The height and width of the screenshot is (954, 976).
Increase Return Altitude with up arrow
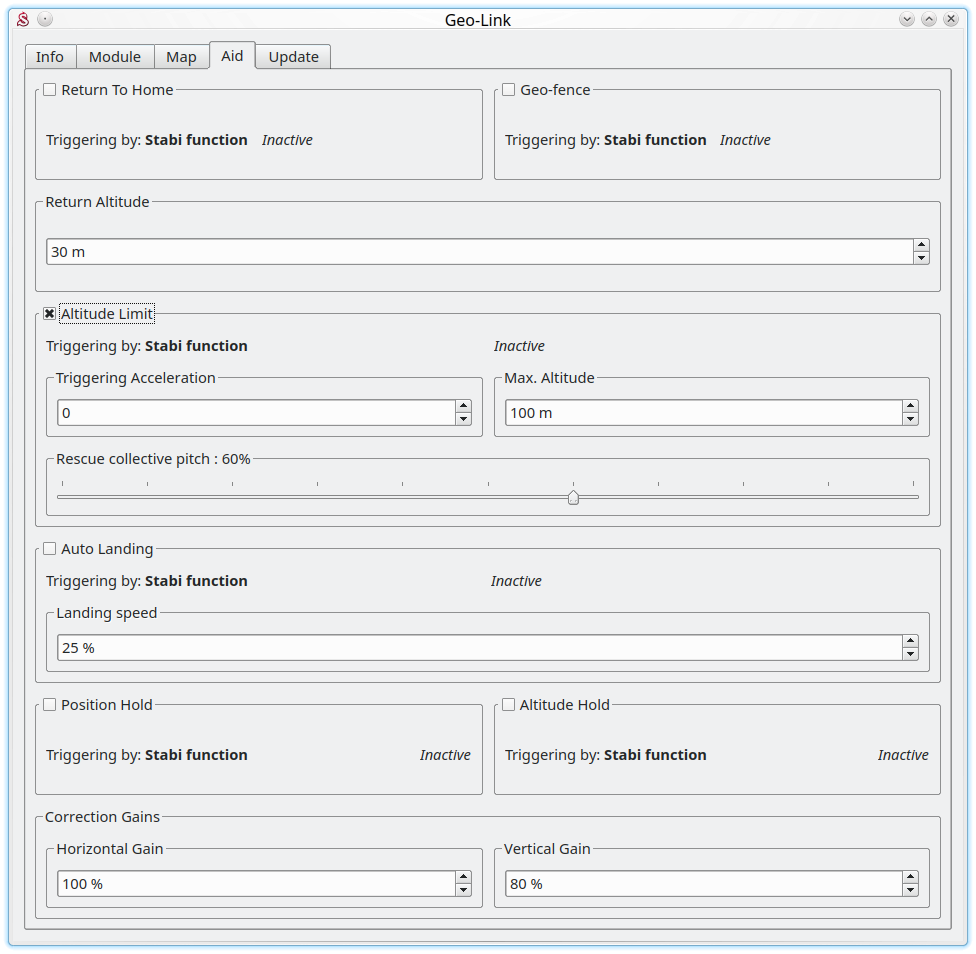pyautogui.click(x=921, y=246)
